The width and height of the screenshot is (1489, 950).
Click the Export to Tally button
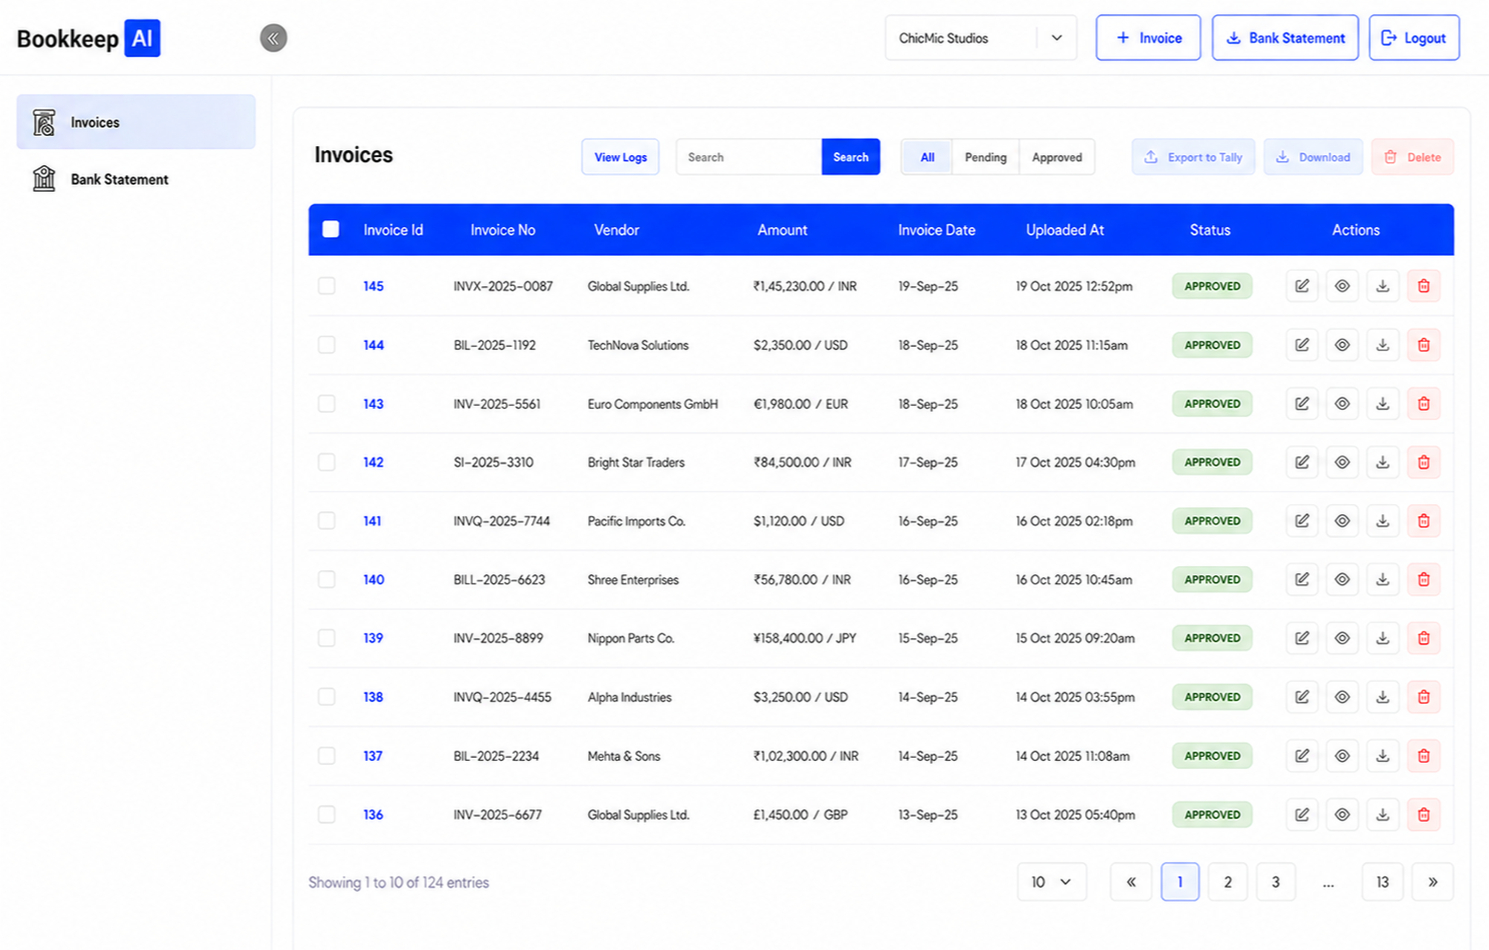(1193, 157)
